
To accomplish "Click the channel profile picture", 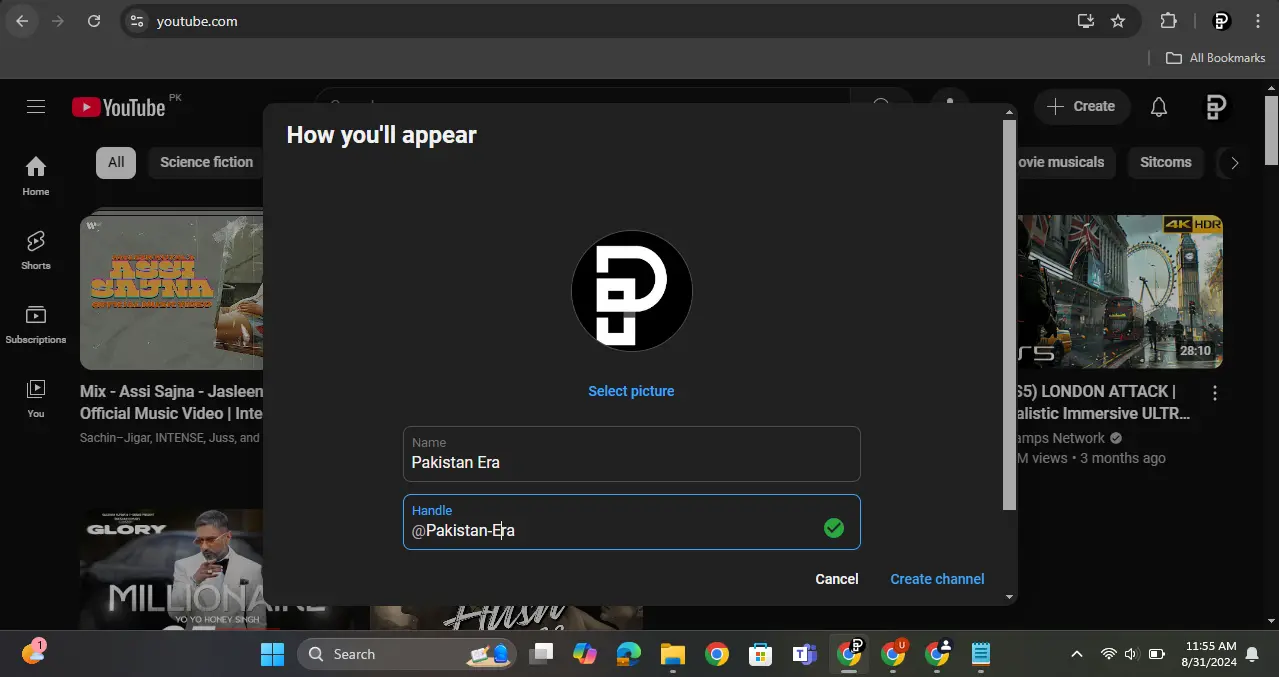I will [x=631, y=291].
